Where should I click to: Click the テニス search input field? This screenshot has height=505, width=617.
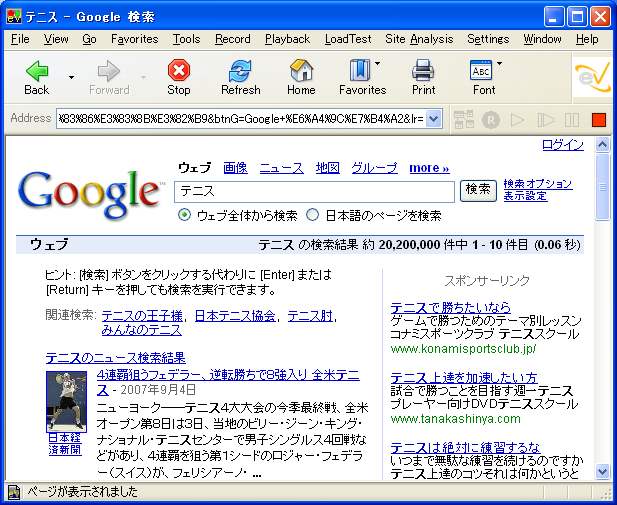coord(314,192)
